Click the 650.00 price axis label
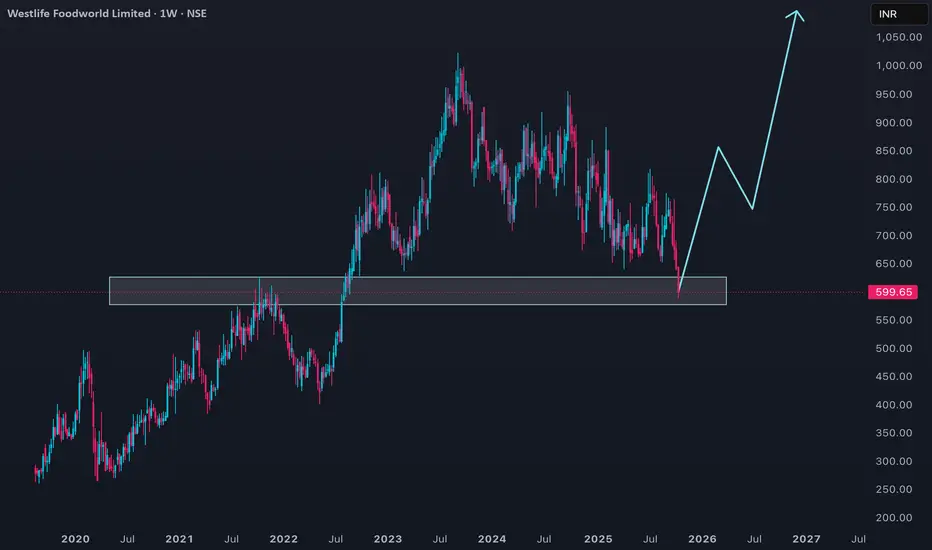932x550 pixels. (893, 263)
